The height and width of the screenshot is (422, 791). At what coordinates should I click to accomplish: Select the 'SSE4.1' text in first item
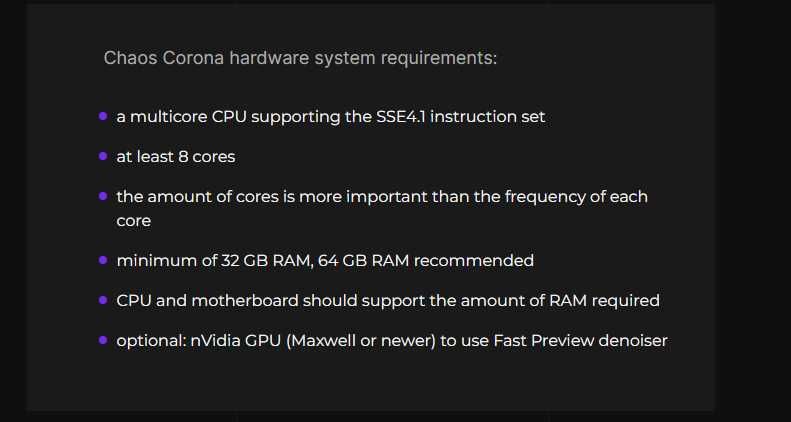point(401,117)
